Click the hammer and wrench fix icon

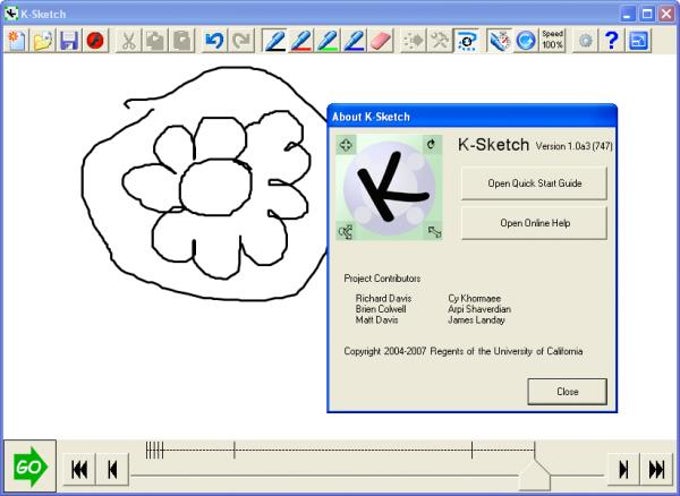coord(439,41)
